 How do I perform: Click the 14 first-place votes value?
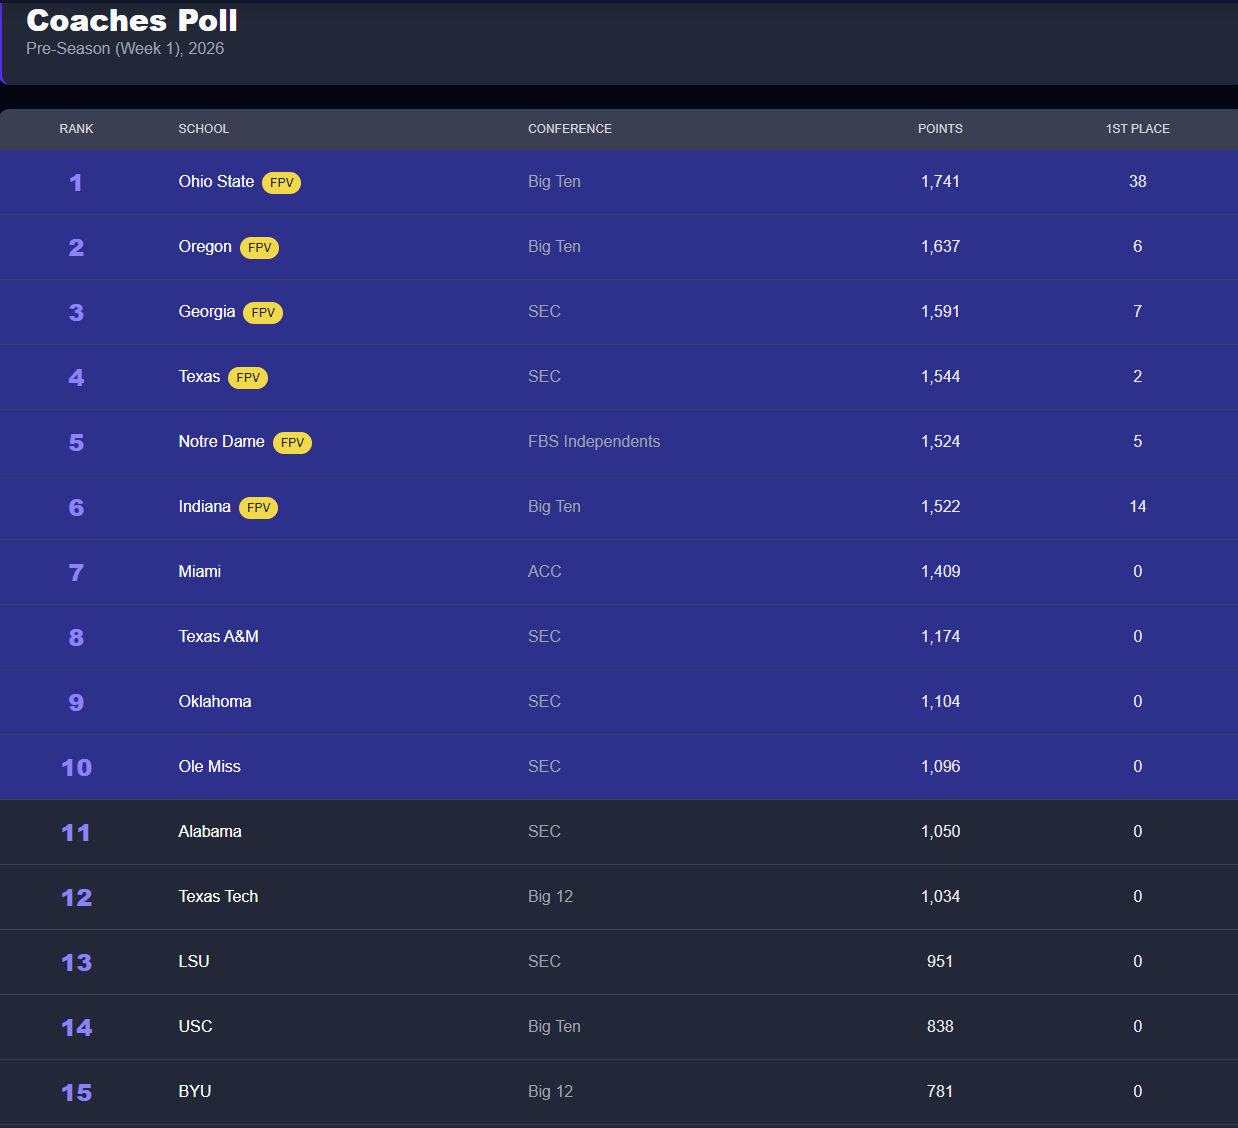[1137, 506]
